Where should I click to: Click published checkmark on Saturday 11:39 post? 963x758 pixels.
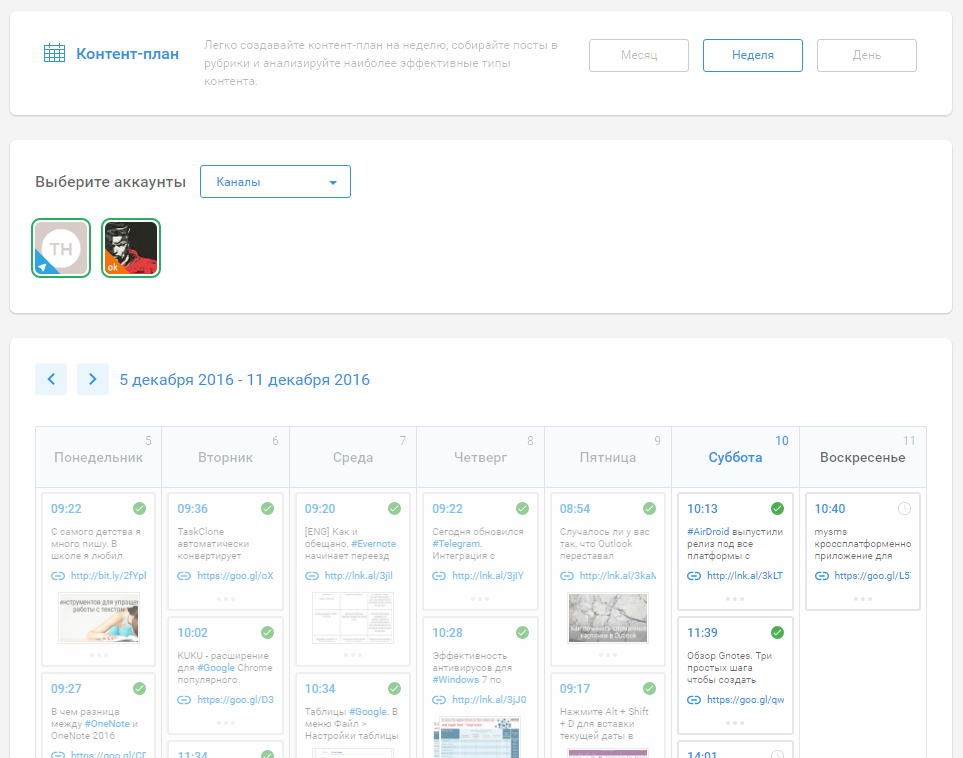coord(777,633)
